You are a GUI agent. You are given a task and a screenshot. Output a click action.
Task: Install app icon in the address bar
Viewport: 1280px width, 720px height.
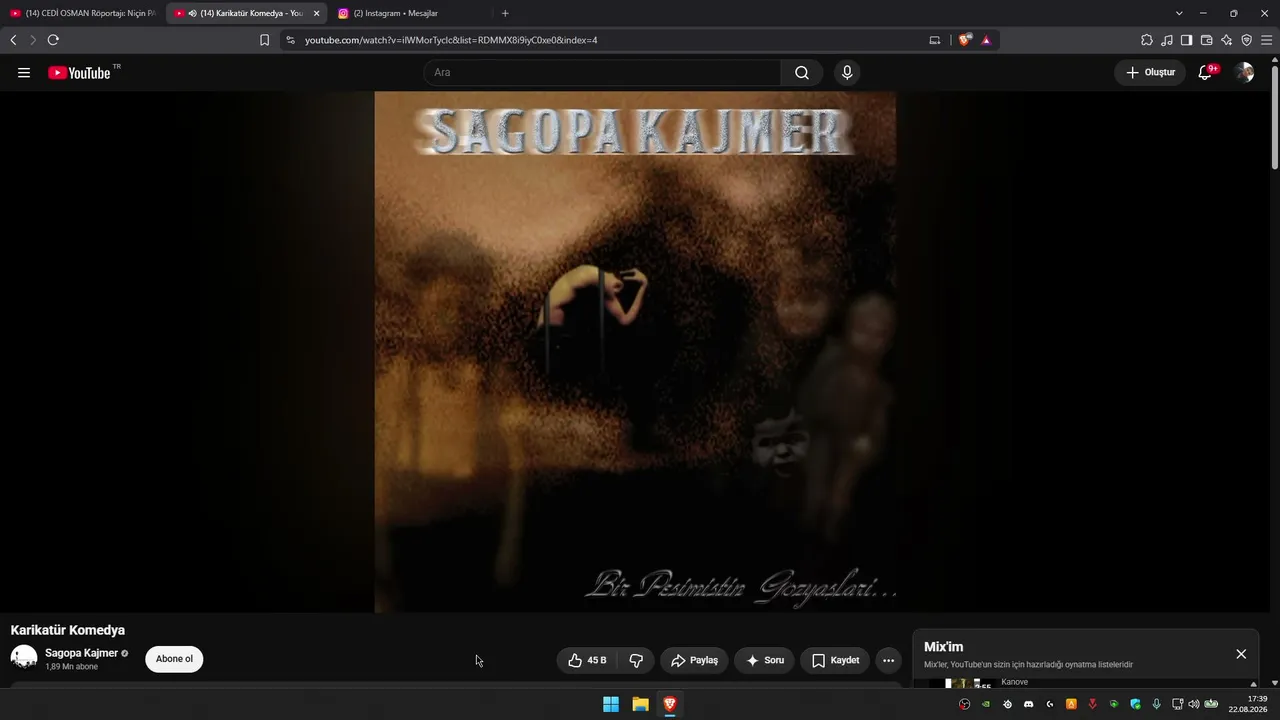tap(935, 40)
